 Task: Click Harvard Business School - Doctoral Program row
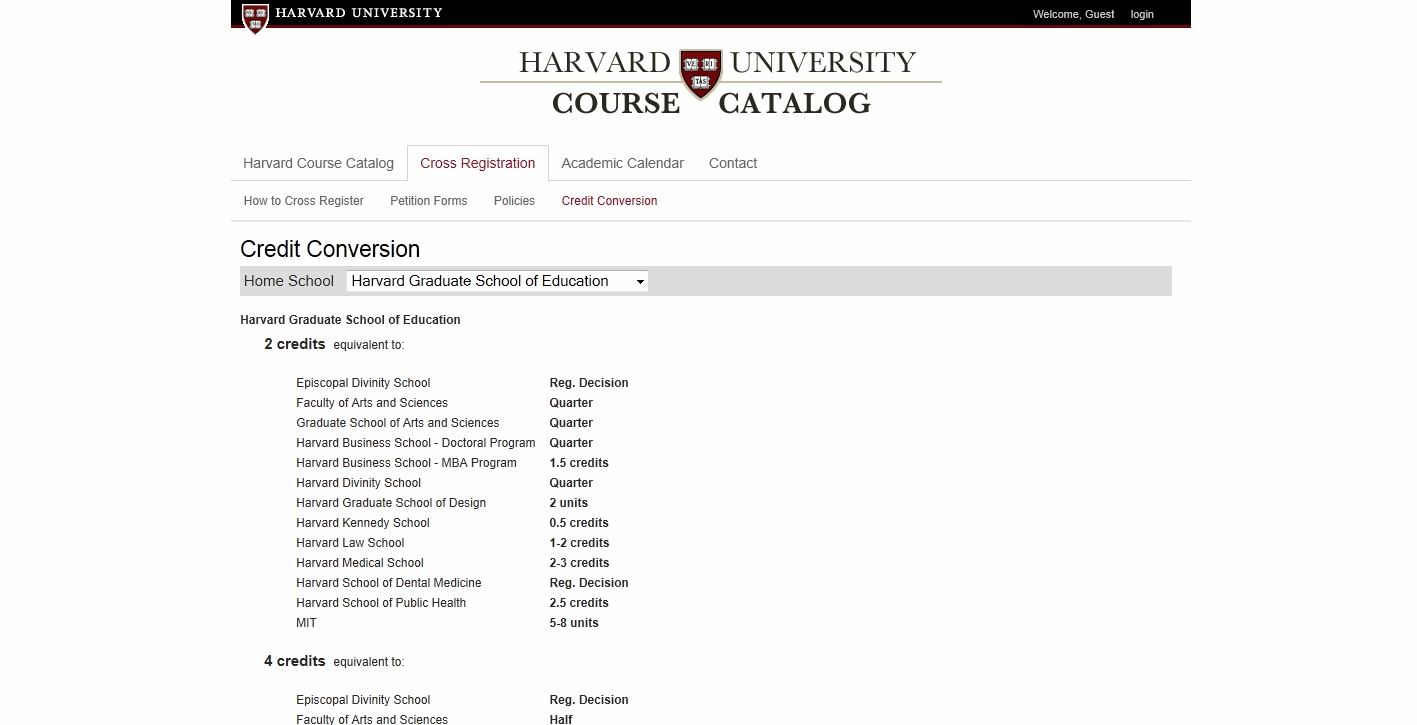(x=415, y=443)
